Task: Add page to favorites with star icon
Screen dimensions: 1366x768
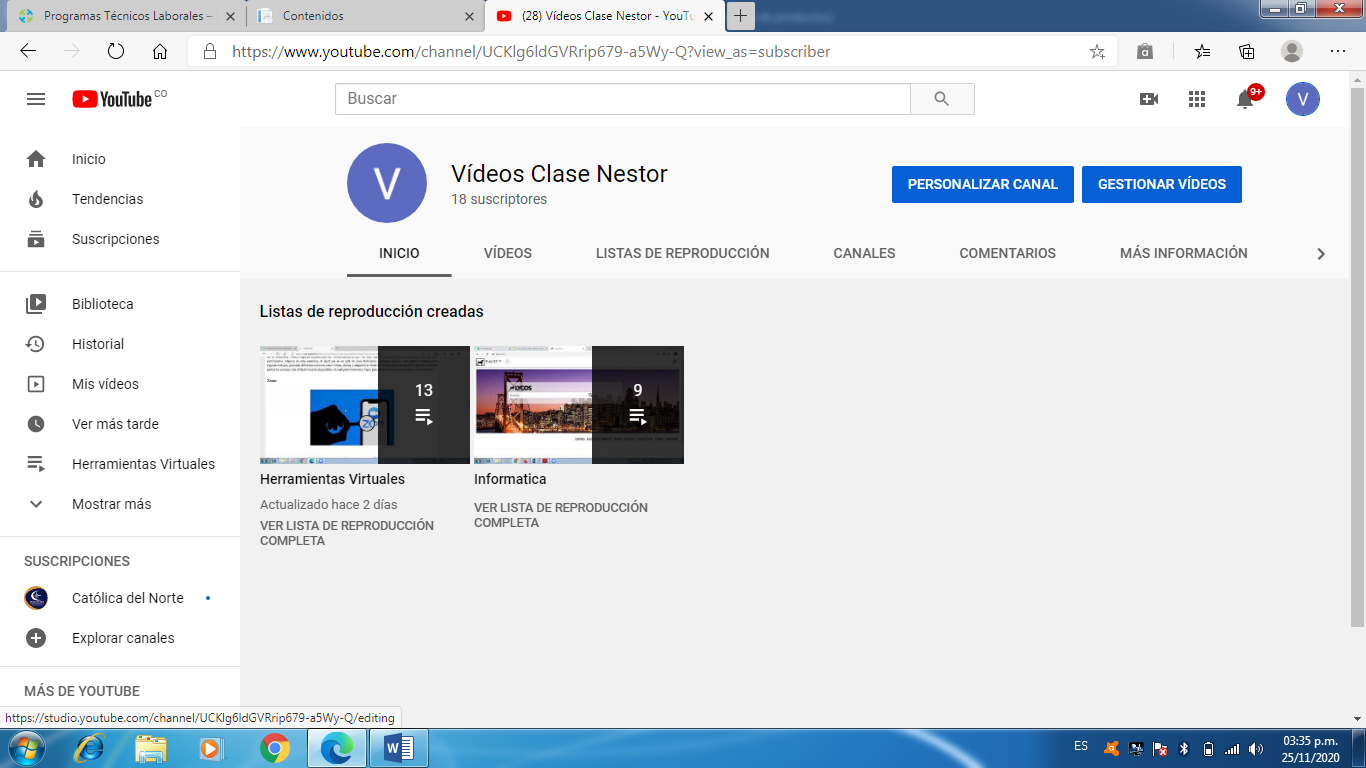Action: (1097, 52)
